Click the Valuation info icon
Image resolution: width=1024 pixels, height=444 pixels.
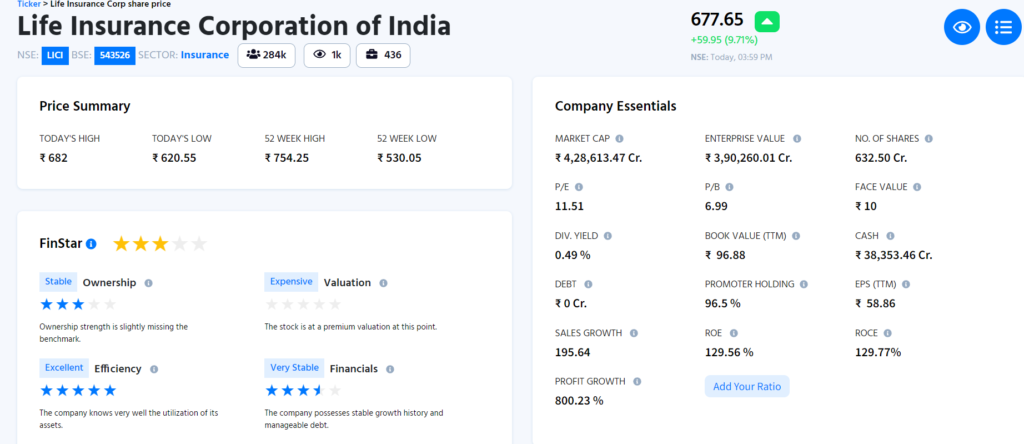click(x=383, y=283)
